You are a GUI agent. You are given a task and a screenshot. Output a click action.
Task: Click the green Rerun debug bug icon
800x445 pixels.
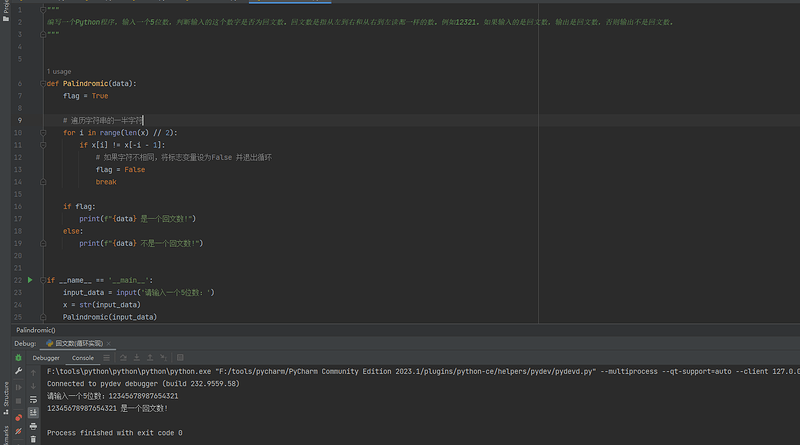pyautogui.click(x=18, y=358)
